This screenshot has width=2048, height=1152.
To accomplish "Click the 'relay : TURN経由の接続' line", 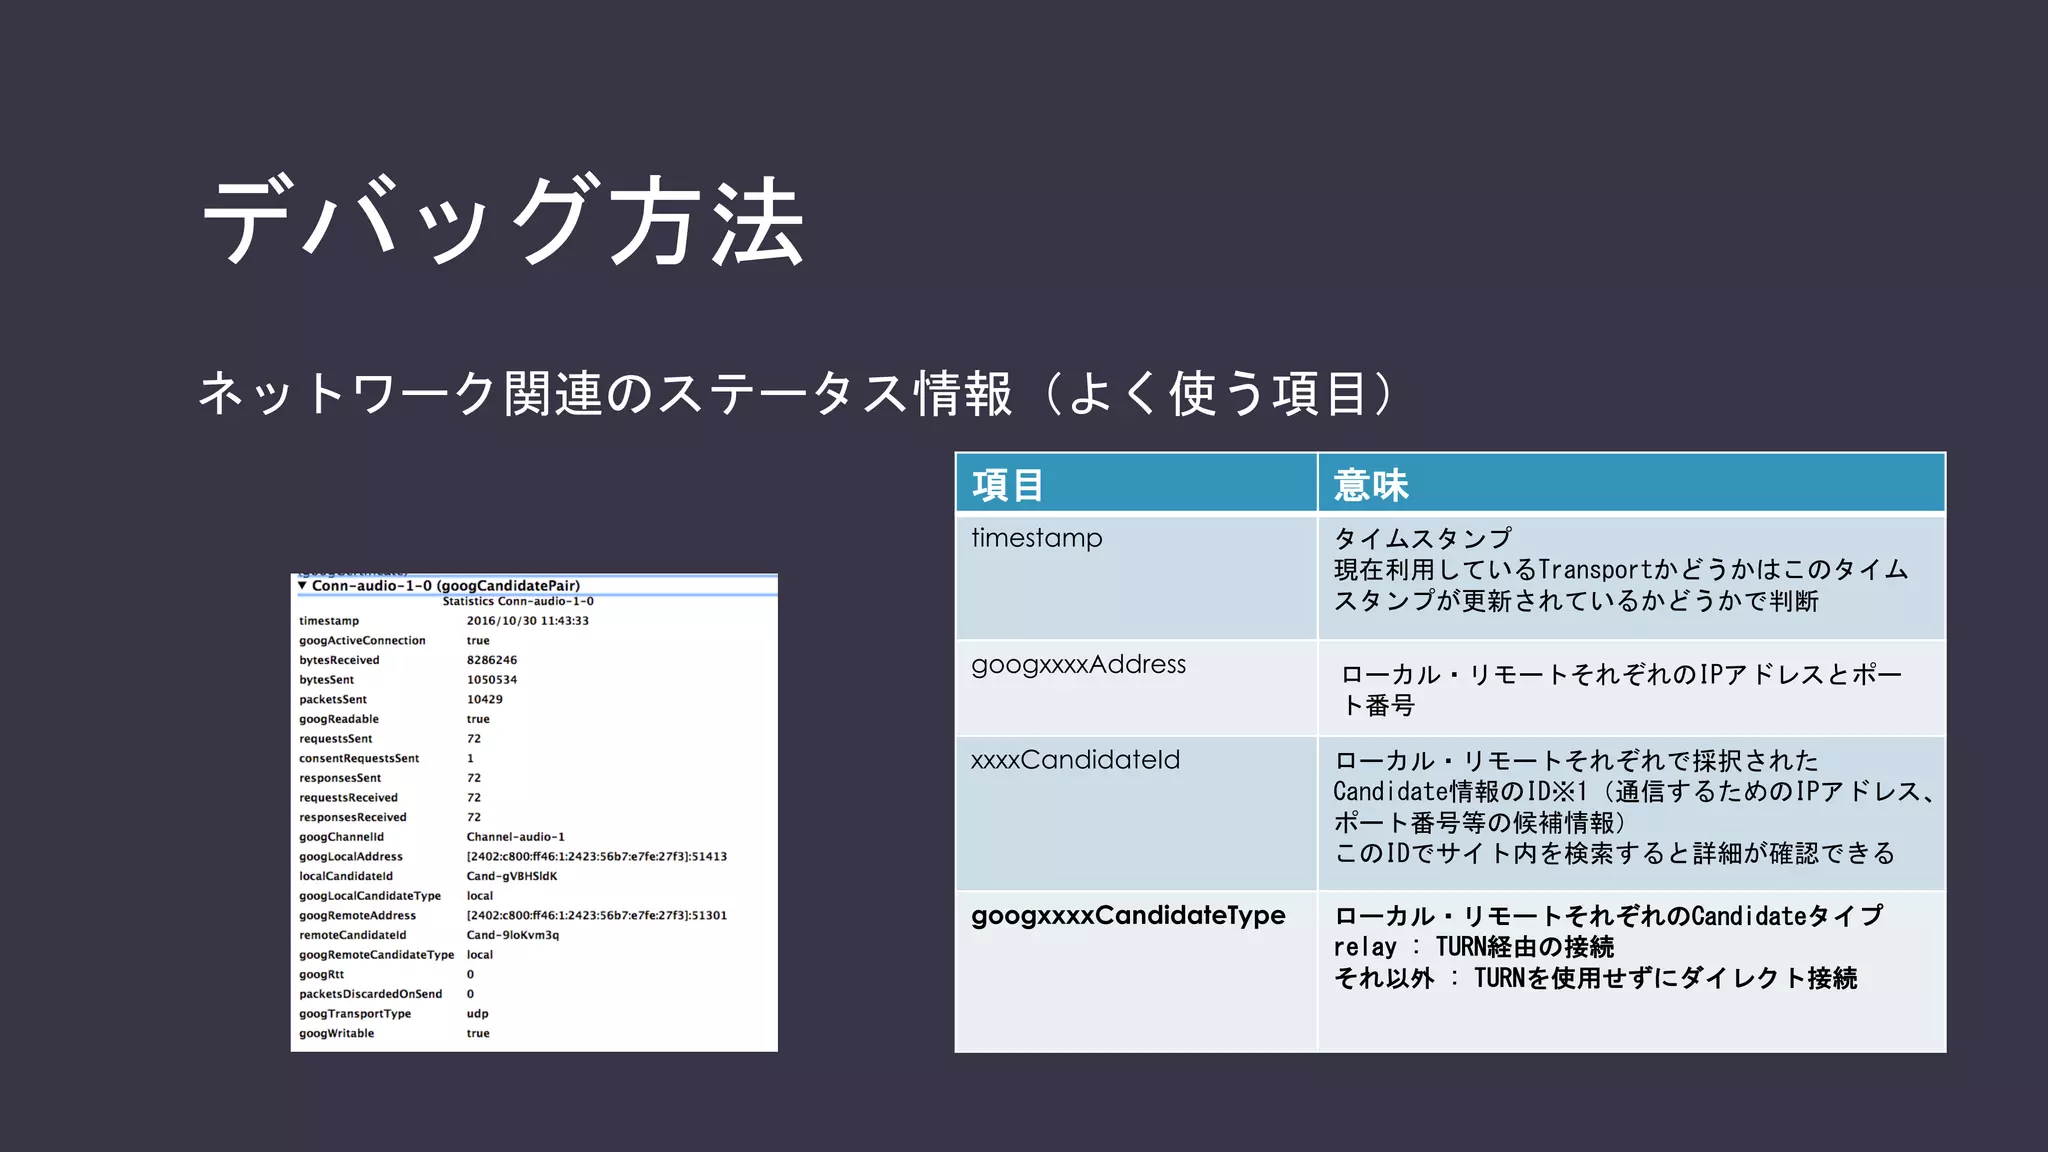I will [x=1473, y=947].
